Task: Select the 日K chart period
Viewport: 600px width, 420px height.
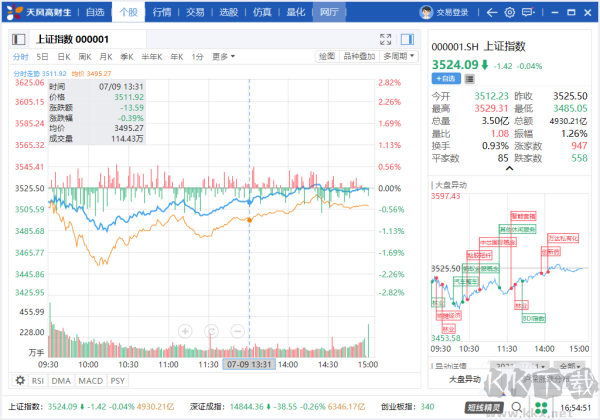Action: click(64, 57)
